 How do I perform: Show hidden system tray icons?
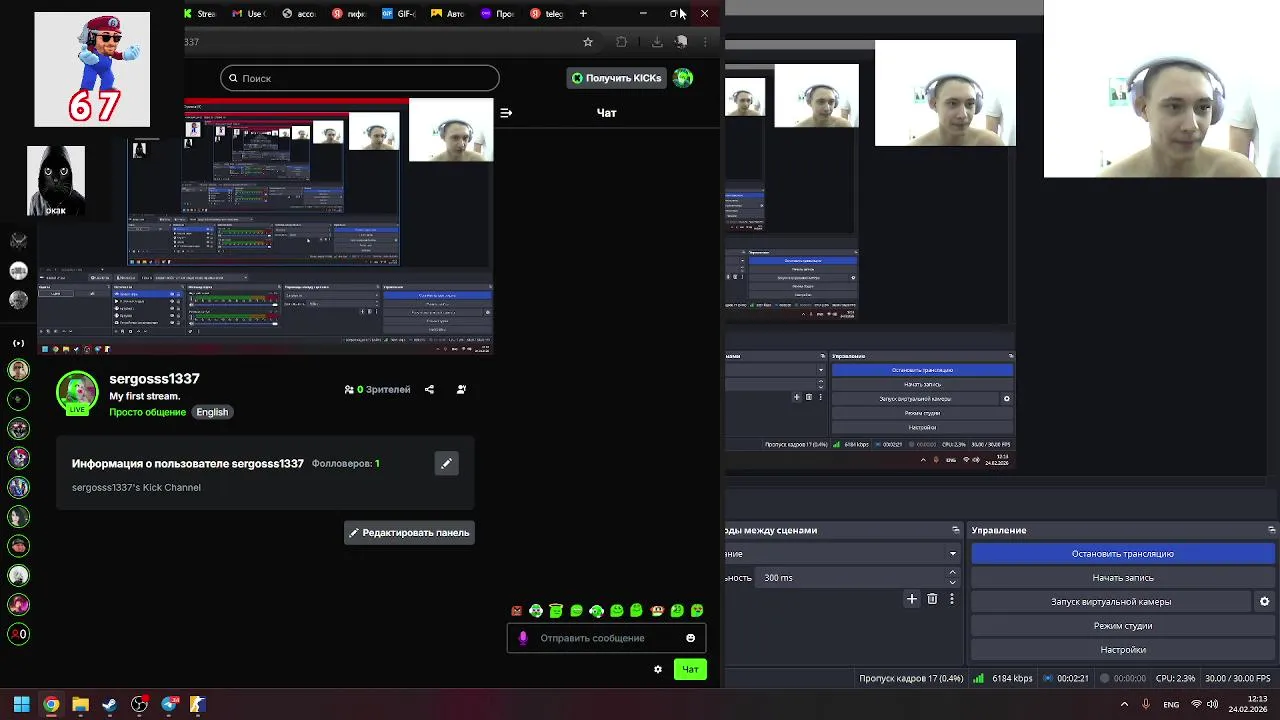pyautogui.click(x=1125, y=704)
